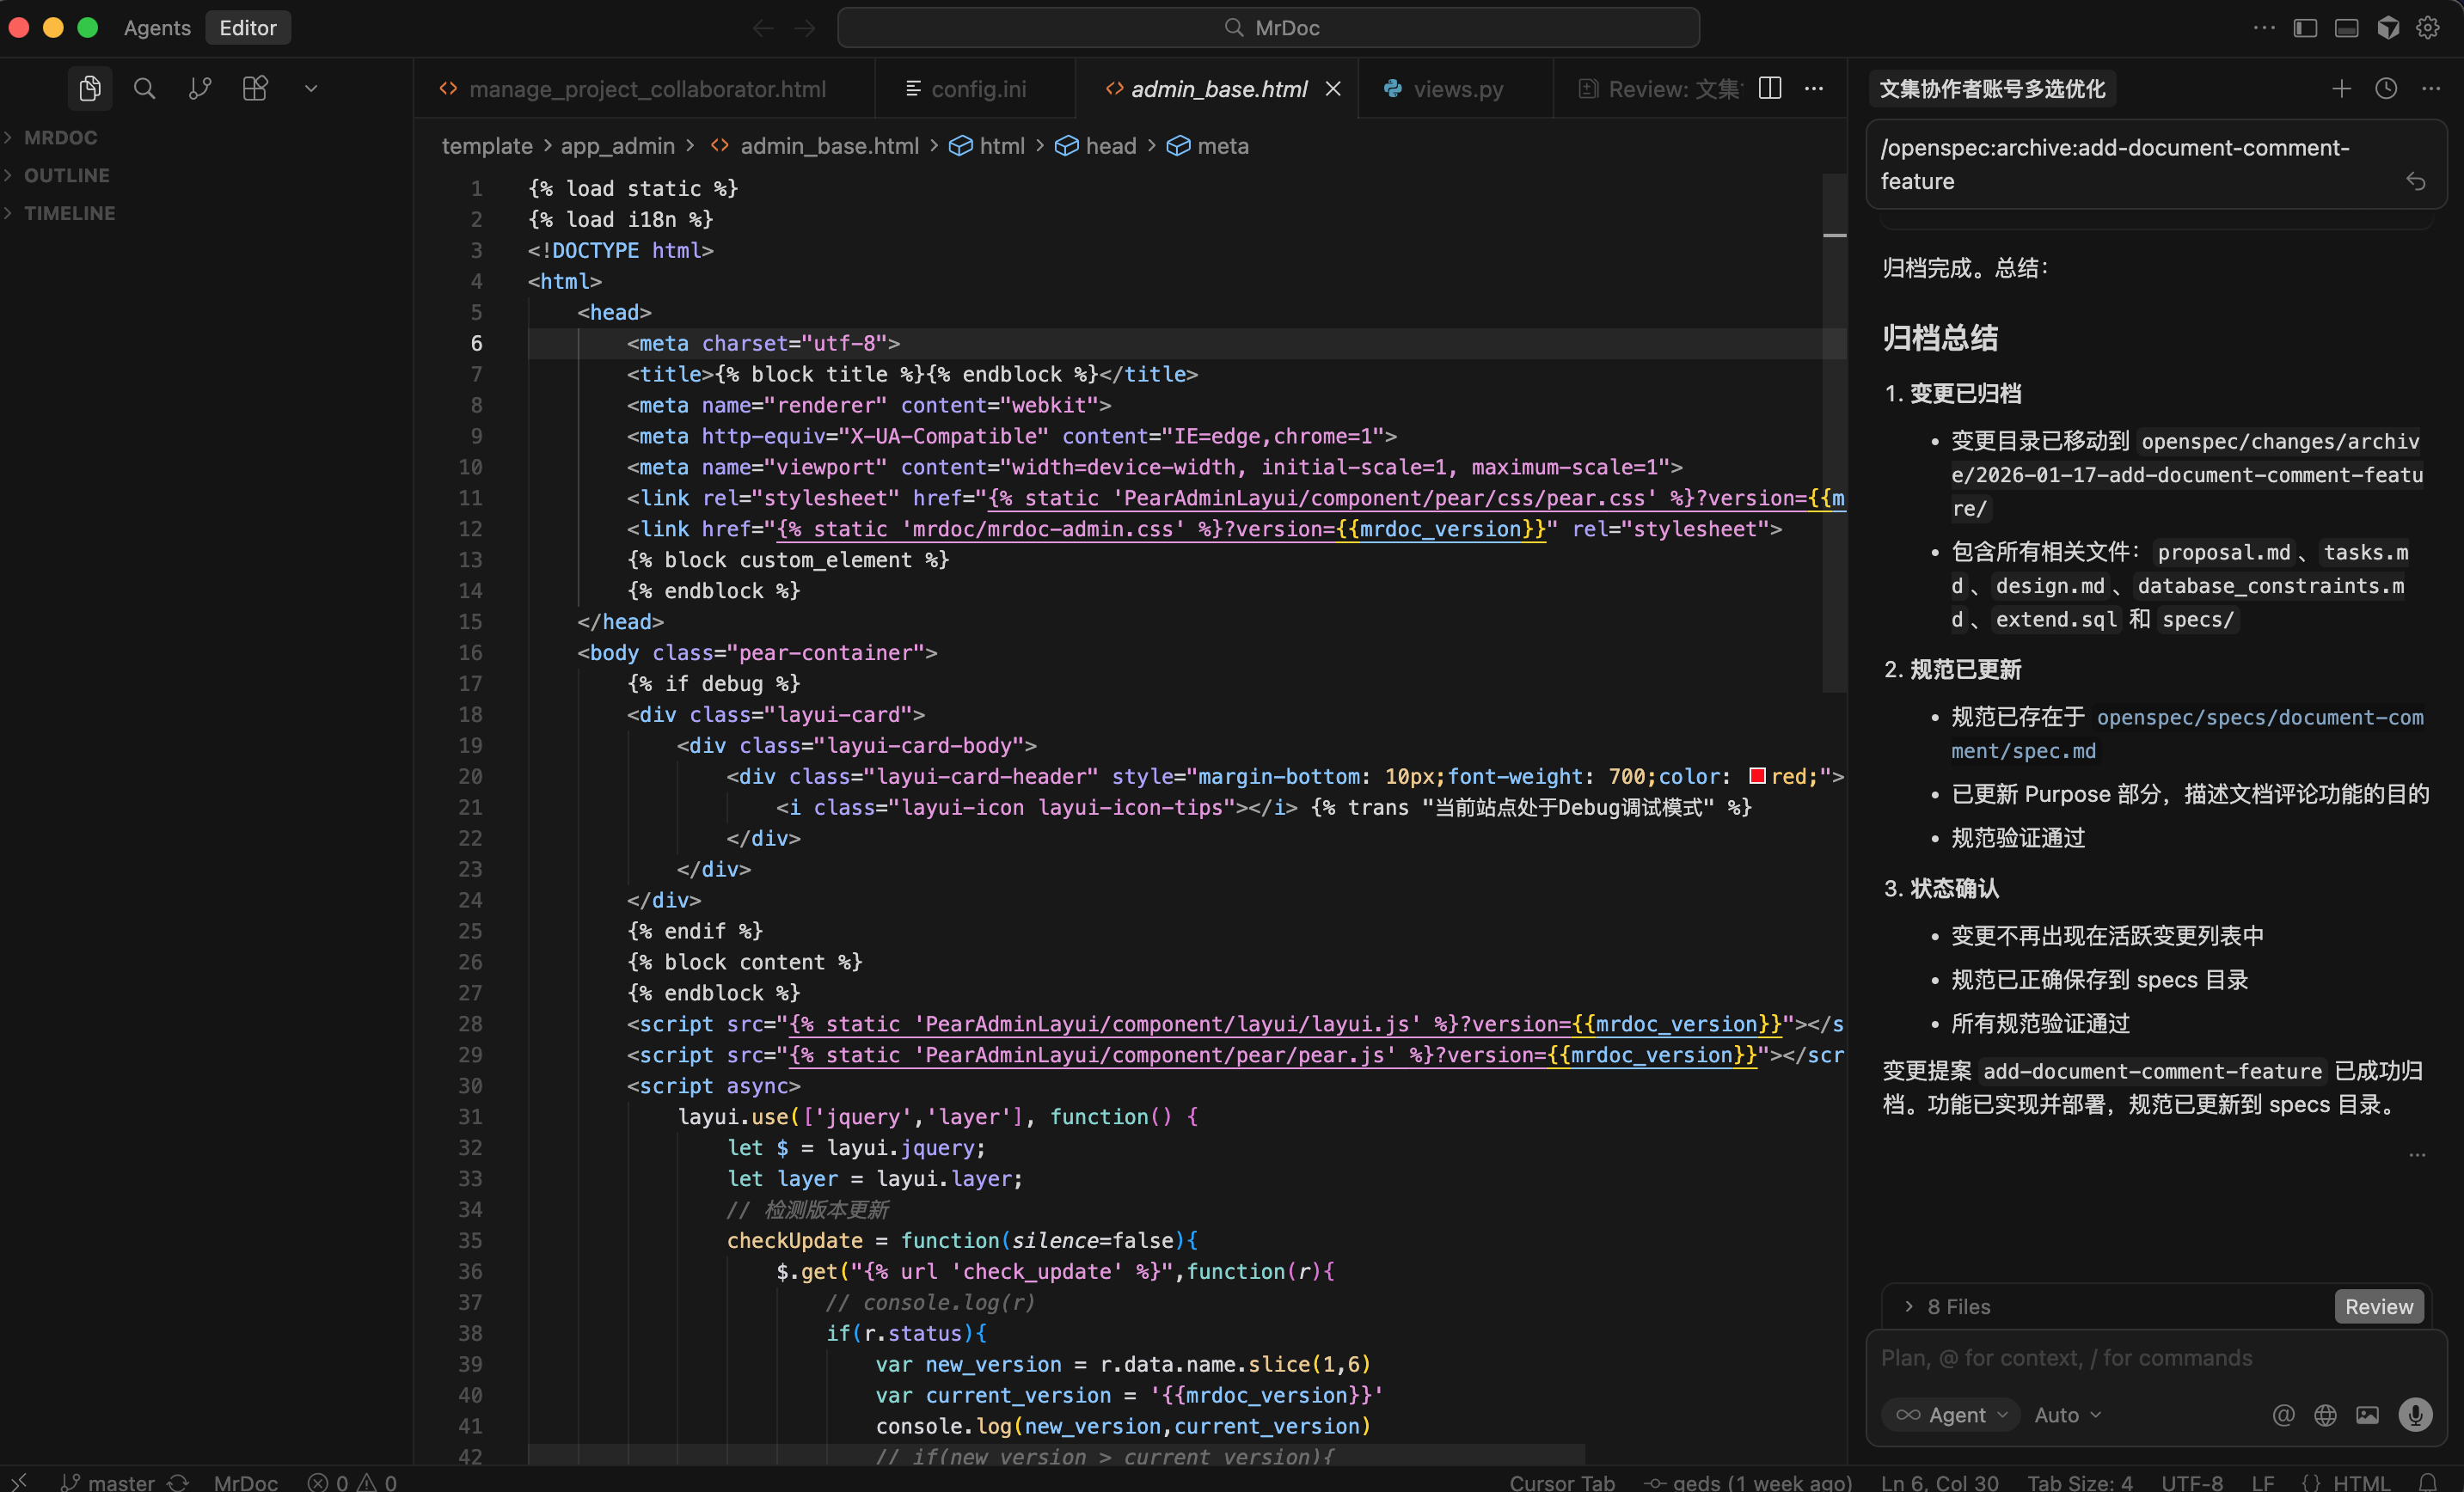This screenshot has width=2464, height=1492.
Task: Toggle the bottom panel layout icon
Action: (2346, 28)
